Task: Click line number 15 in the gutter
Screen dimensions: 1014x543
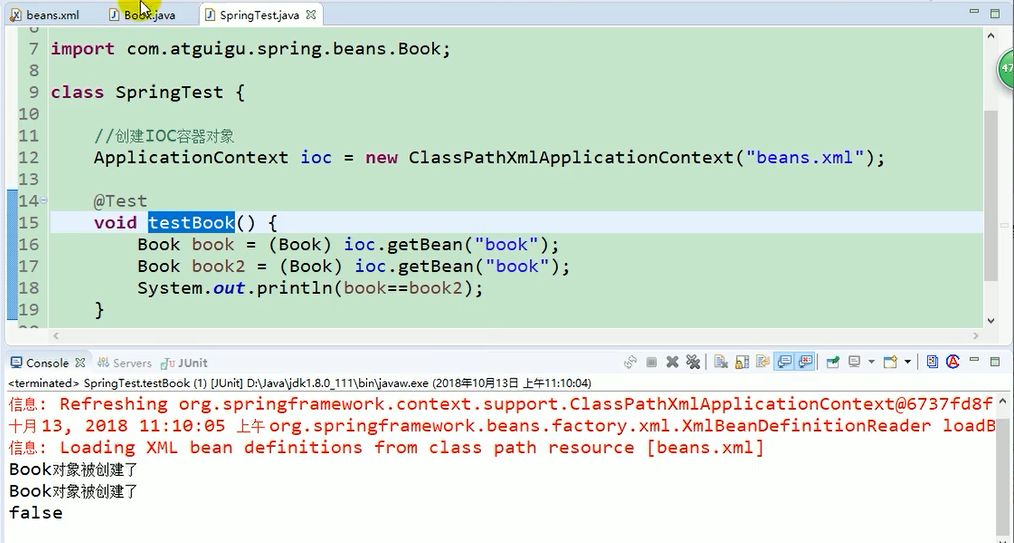Action: click(x=28, y=223)
